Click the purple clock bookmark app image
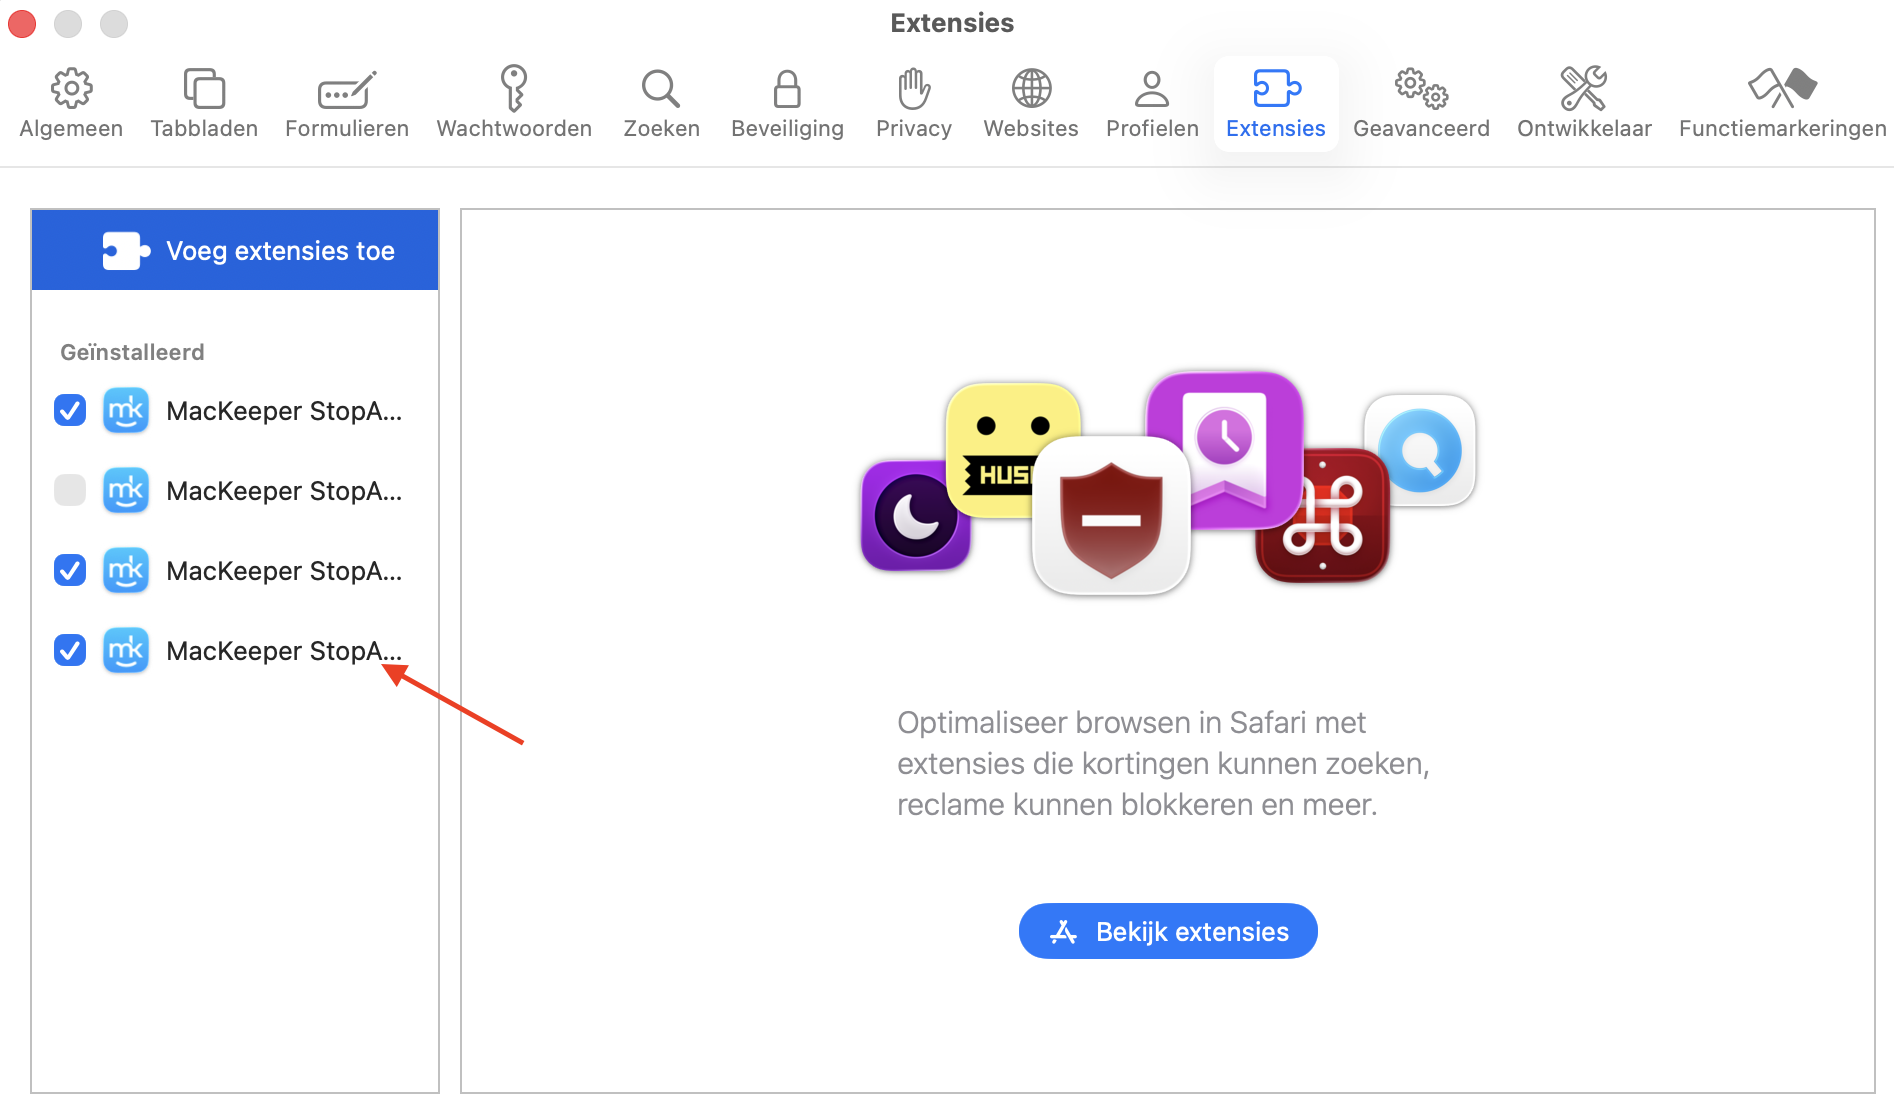This screenshot has height=1108, width=1894. [1225, 449]
